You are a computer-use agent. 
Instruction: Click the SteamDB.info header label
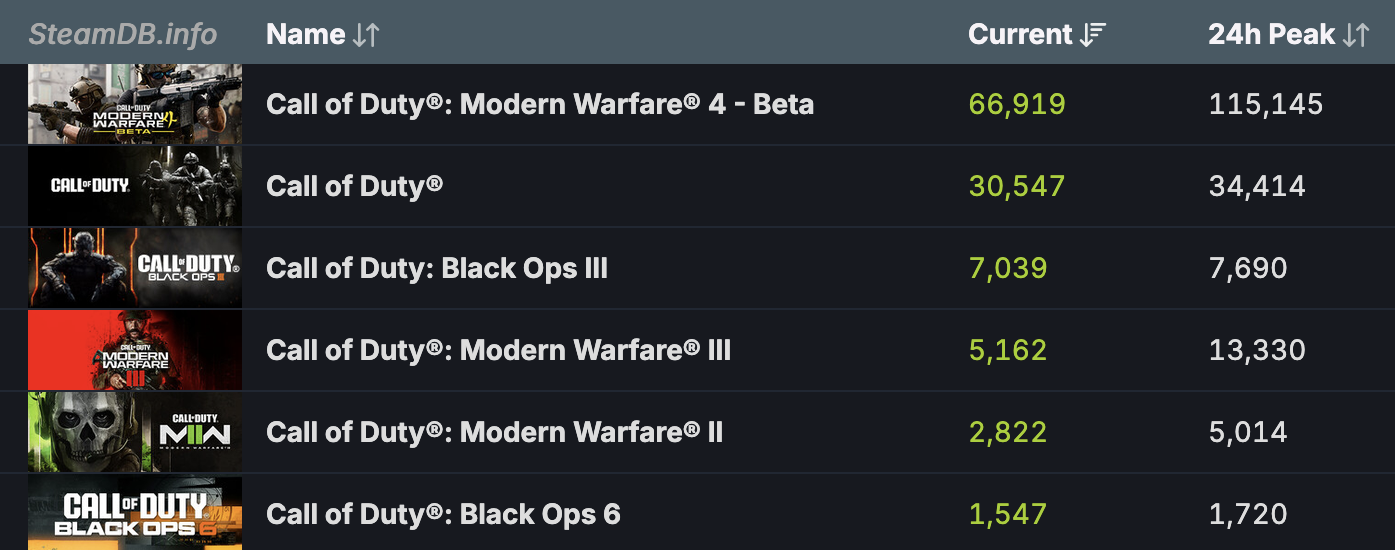coord(123,35)
